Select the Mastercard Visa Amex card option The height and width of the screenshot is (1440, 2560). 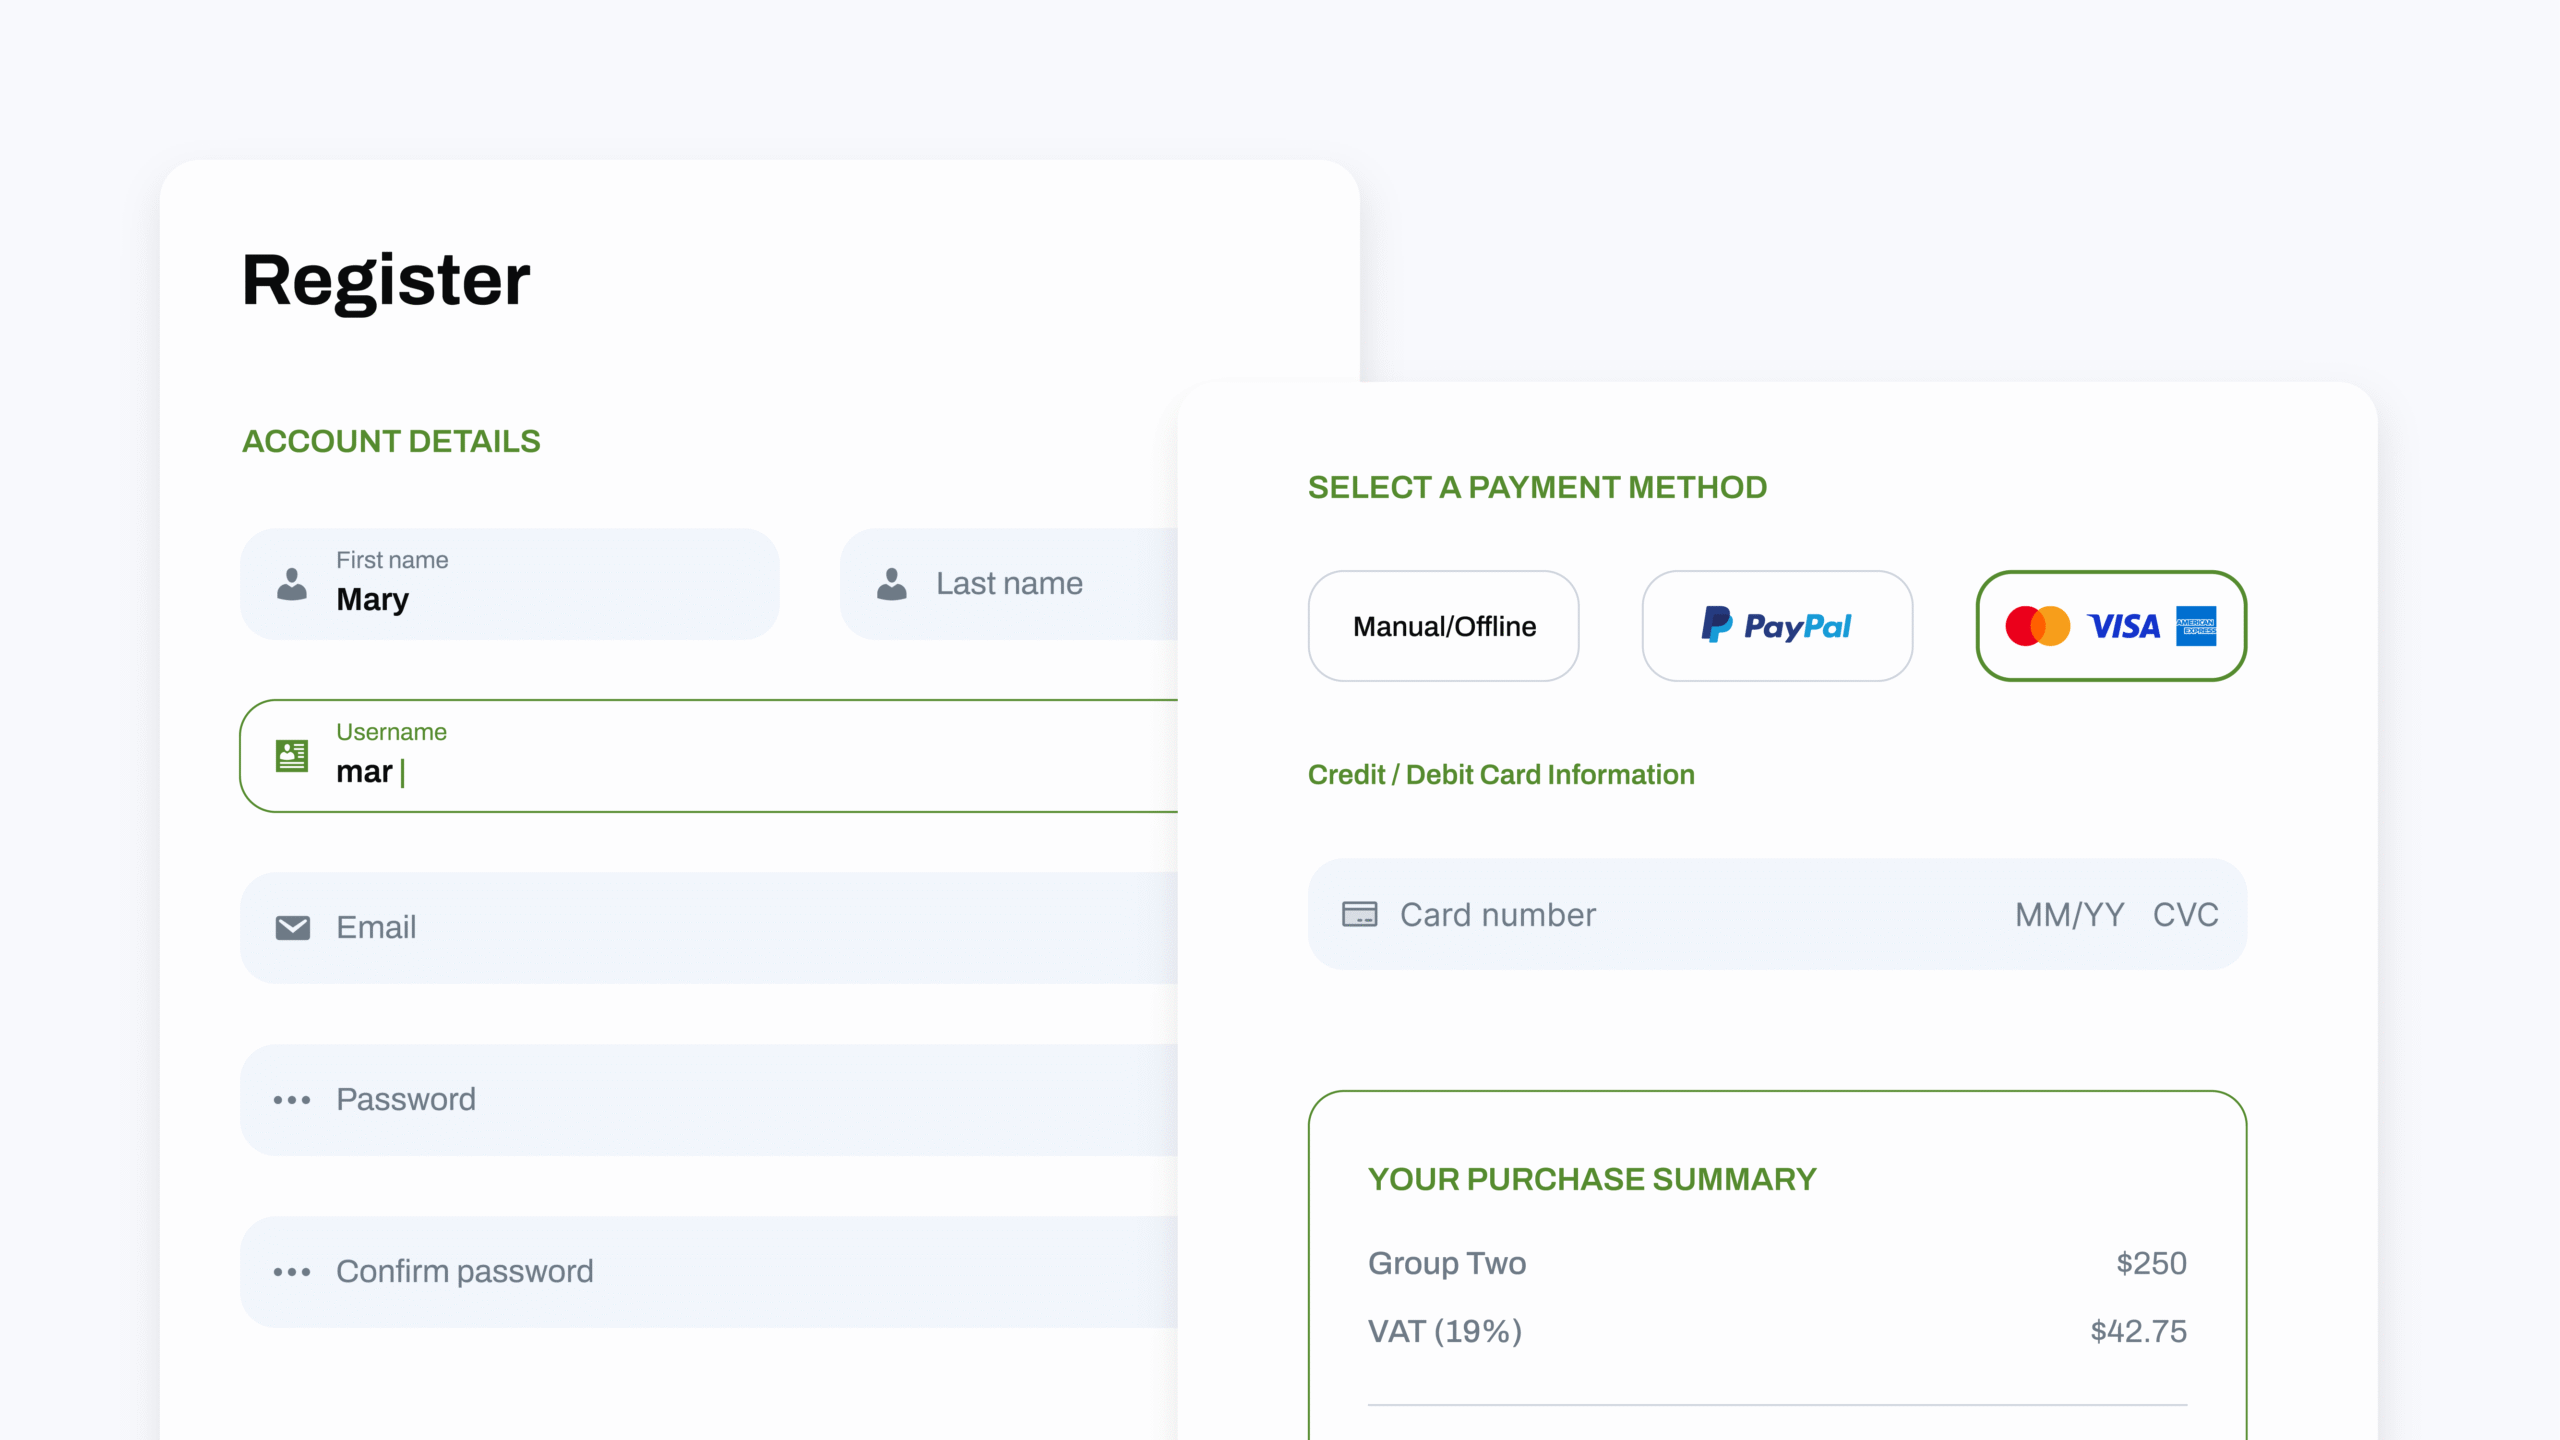click(x=2111, y=626)
